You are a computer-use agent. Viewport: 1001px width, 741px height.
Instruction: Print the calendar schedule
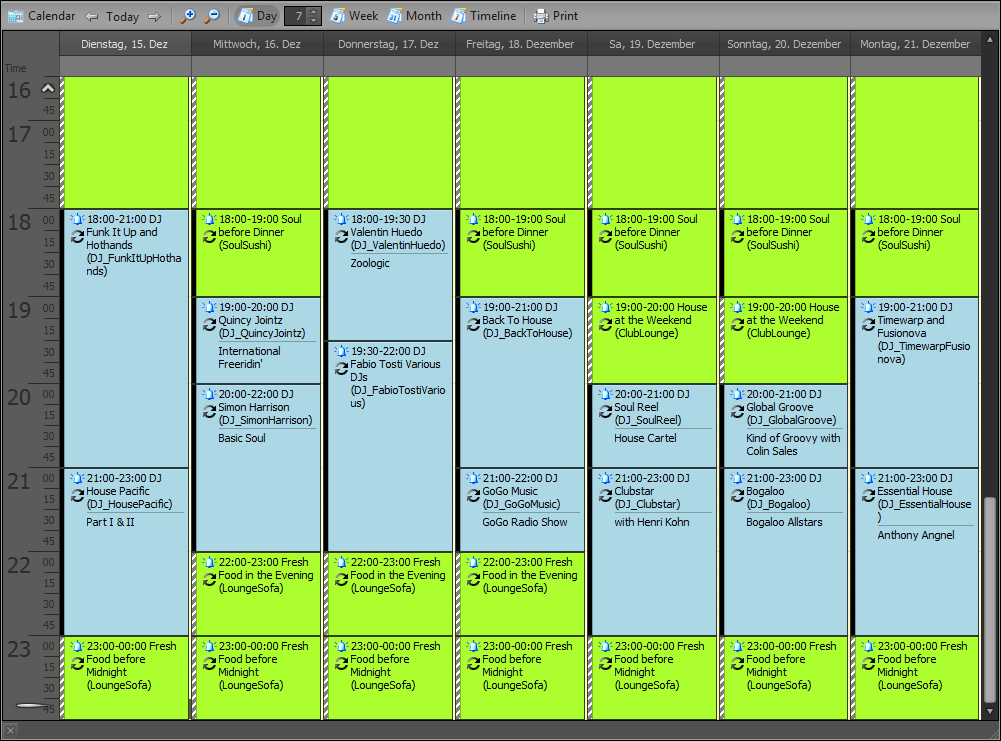click(556, 16)
